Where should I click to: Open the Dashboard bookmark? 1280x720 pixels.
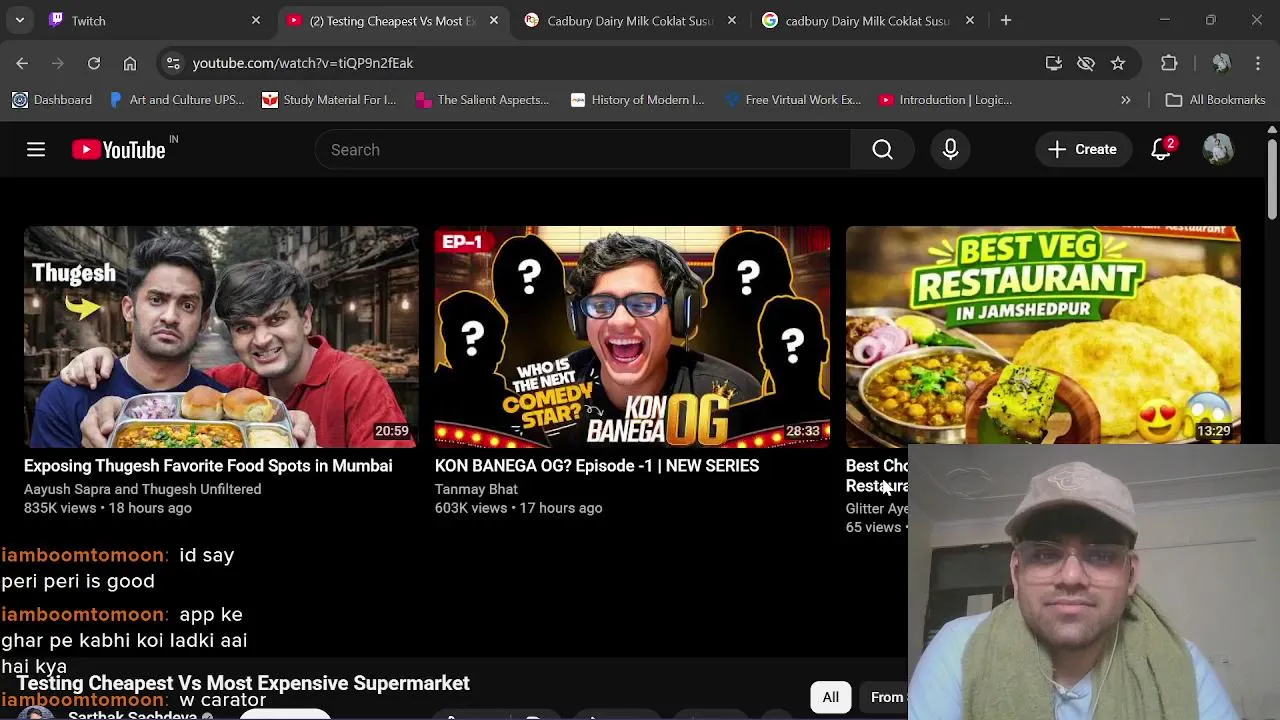52,100
